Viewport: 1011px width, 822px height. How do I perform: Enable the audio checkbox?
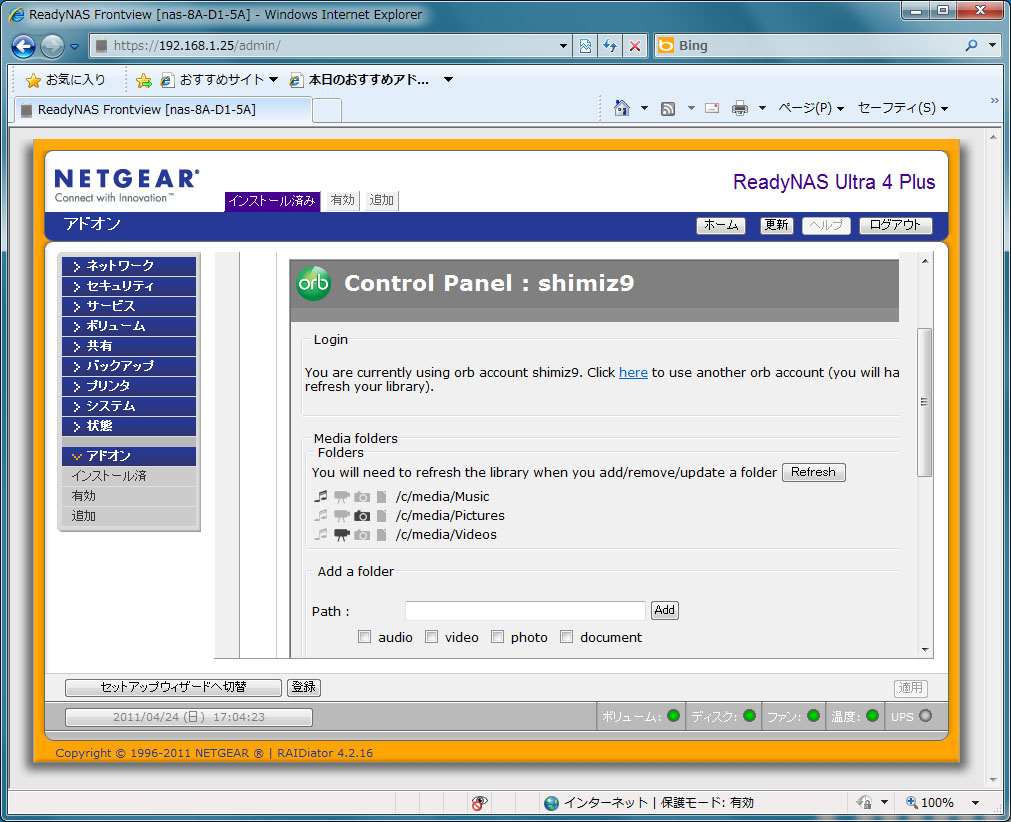click(x=365, y=637)
